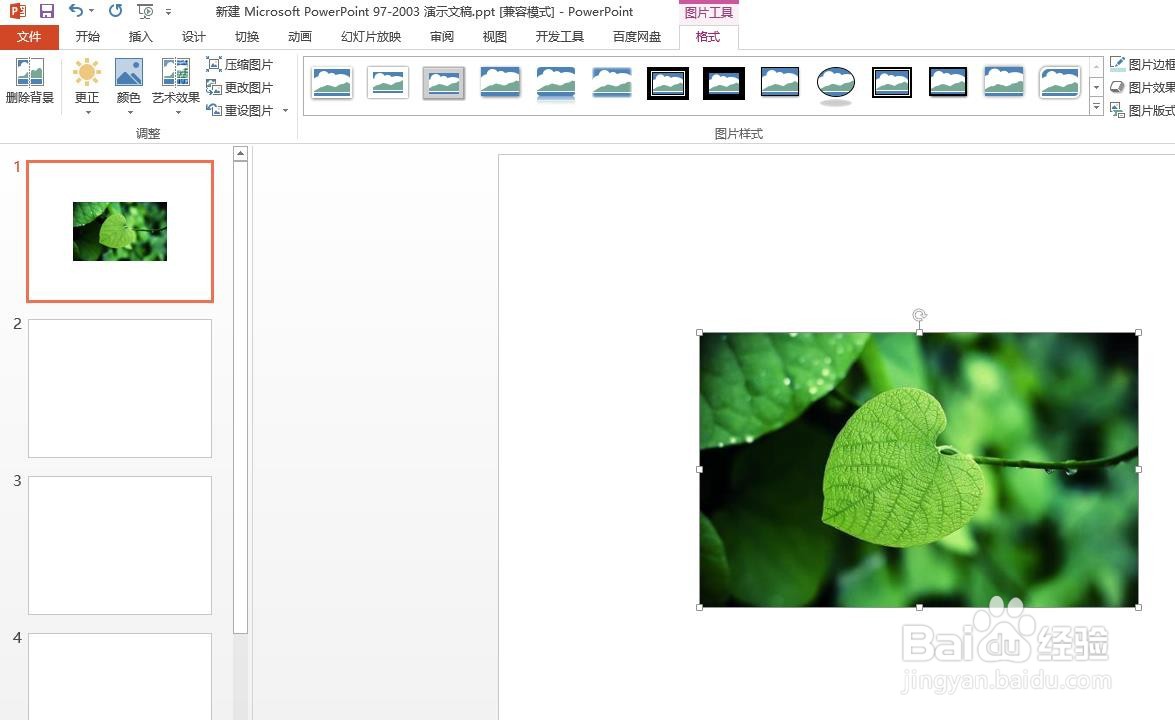Viewport: 1175px width, 720px height.
Task: Click 重设图片
Action: (x=240, y=110)
